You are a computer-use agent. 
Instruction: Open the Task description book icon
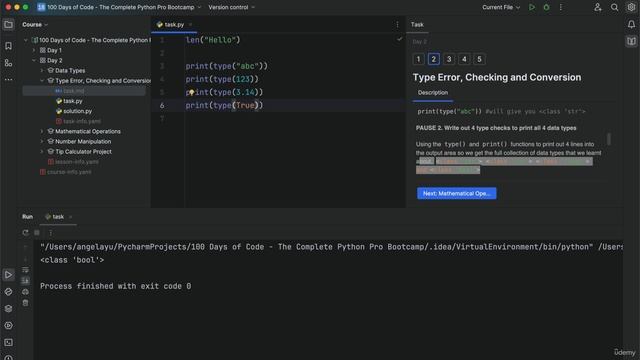[x=631, y=41]
